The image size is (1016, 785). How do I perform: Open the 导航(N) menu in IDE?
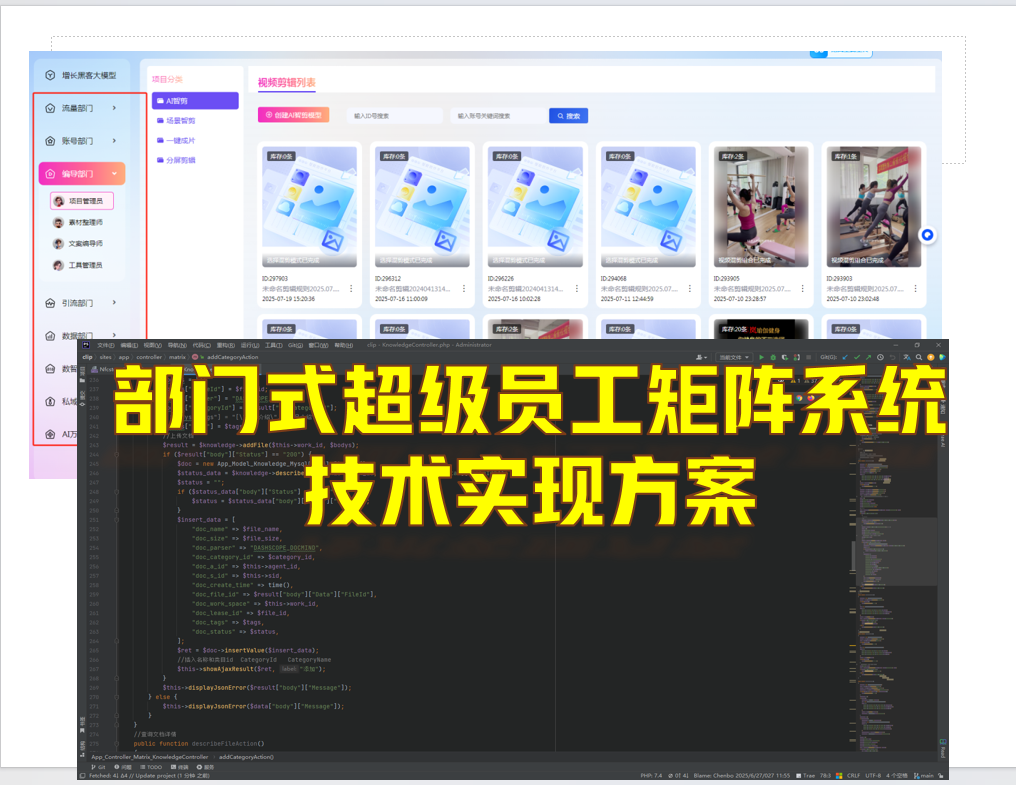pos(178,345)
